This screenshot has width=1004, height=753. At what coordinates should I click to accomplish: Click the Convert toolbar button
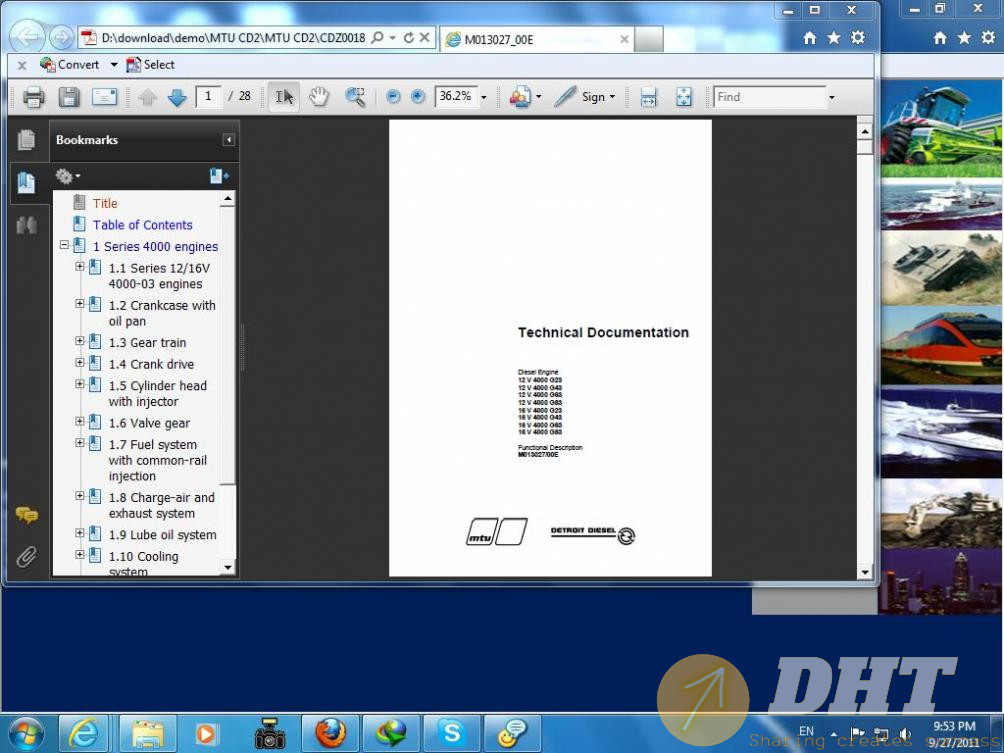pyautogui.click(x=70, y=65)
